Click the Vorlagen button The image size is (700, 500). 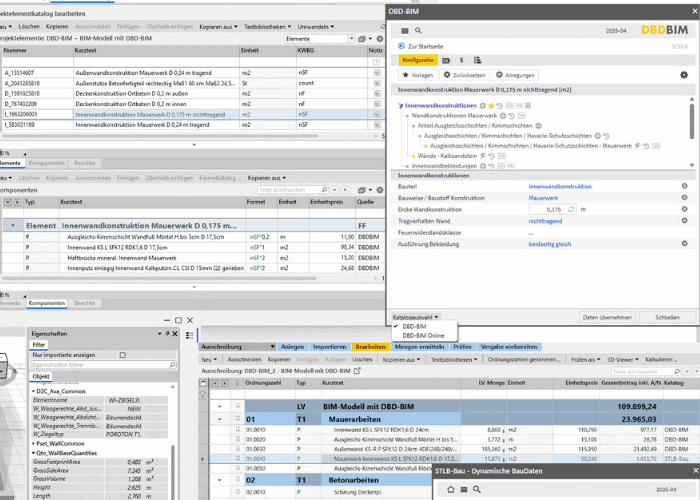click(x=417, y=75)
